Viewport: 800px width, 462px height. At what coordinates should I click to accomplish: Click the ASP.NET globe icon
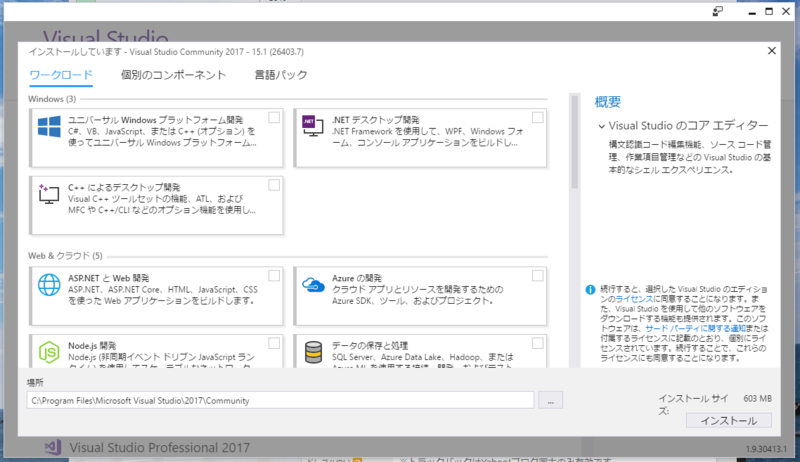pos(49,285)
